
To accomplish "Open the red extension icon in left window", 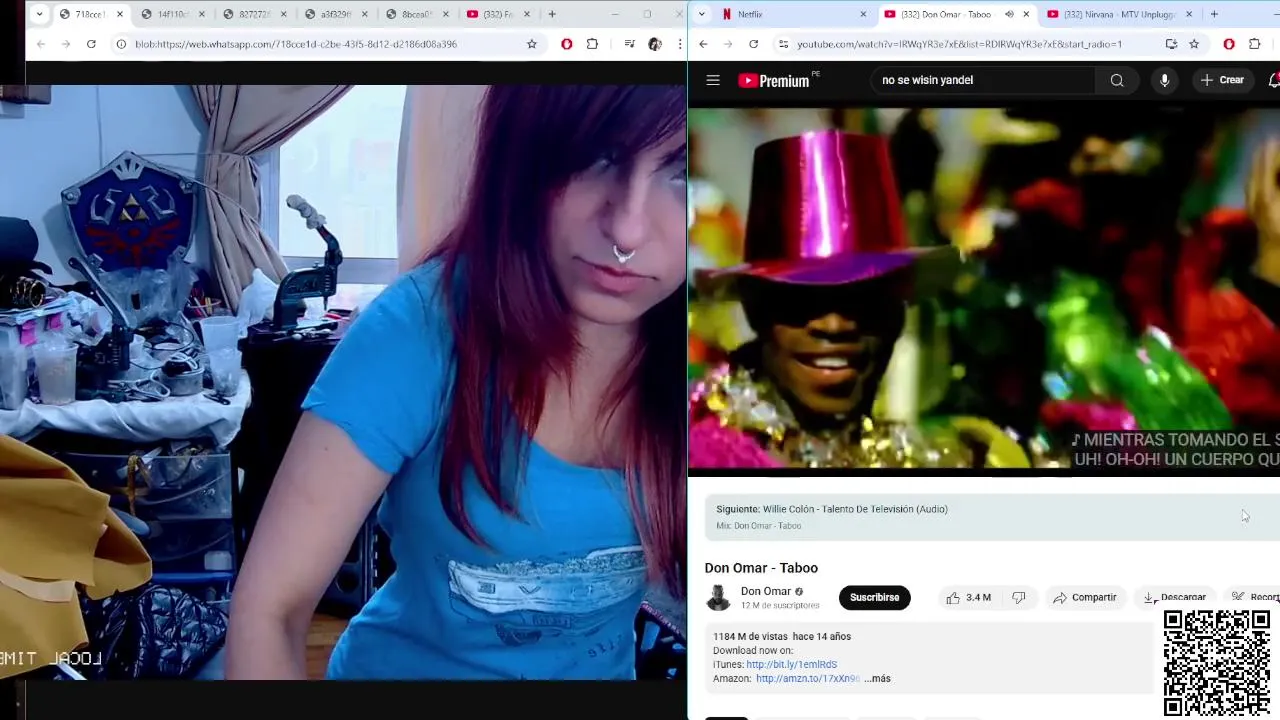I will [567, 44].
